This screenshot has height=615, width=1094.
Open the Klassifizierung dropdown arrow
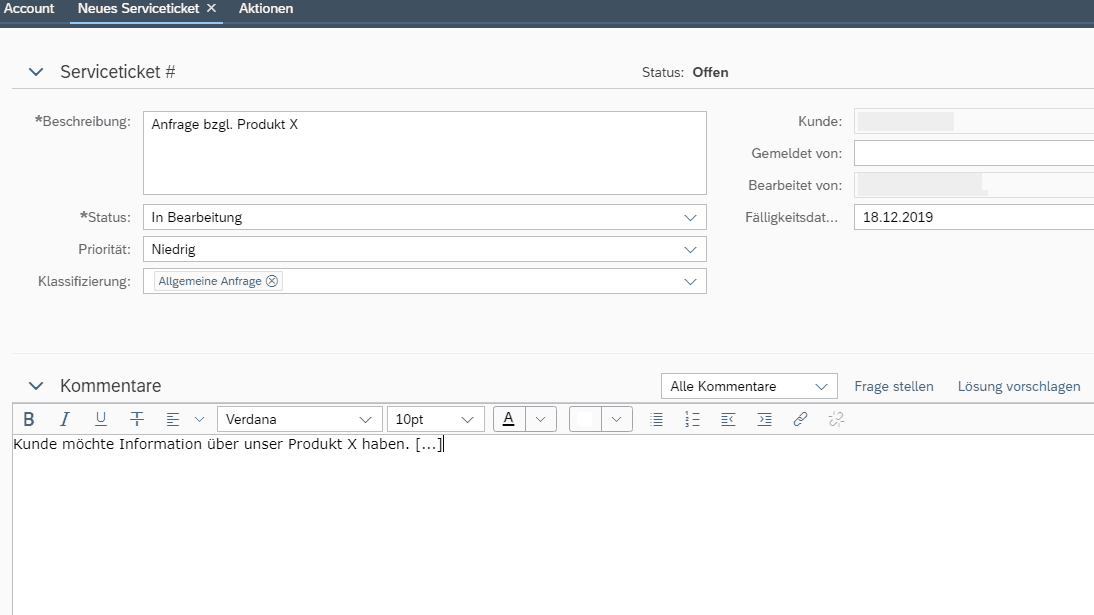coord(690,281)
